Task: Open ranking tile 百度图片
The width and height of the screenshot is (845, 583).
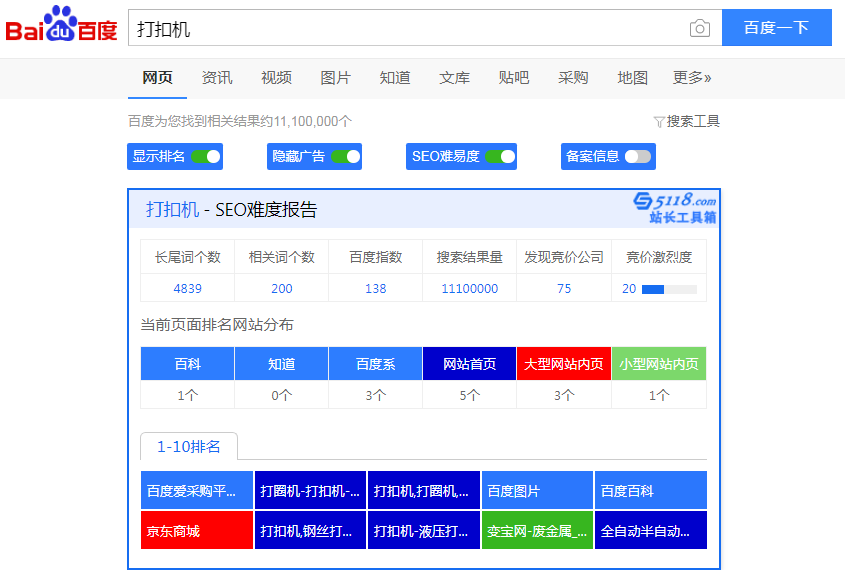Action: 537,490
